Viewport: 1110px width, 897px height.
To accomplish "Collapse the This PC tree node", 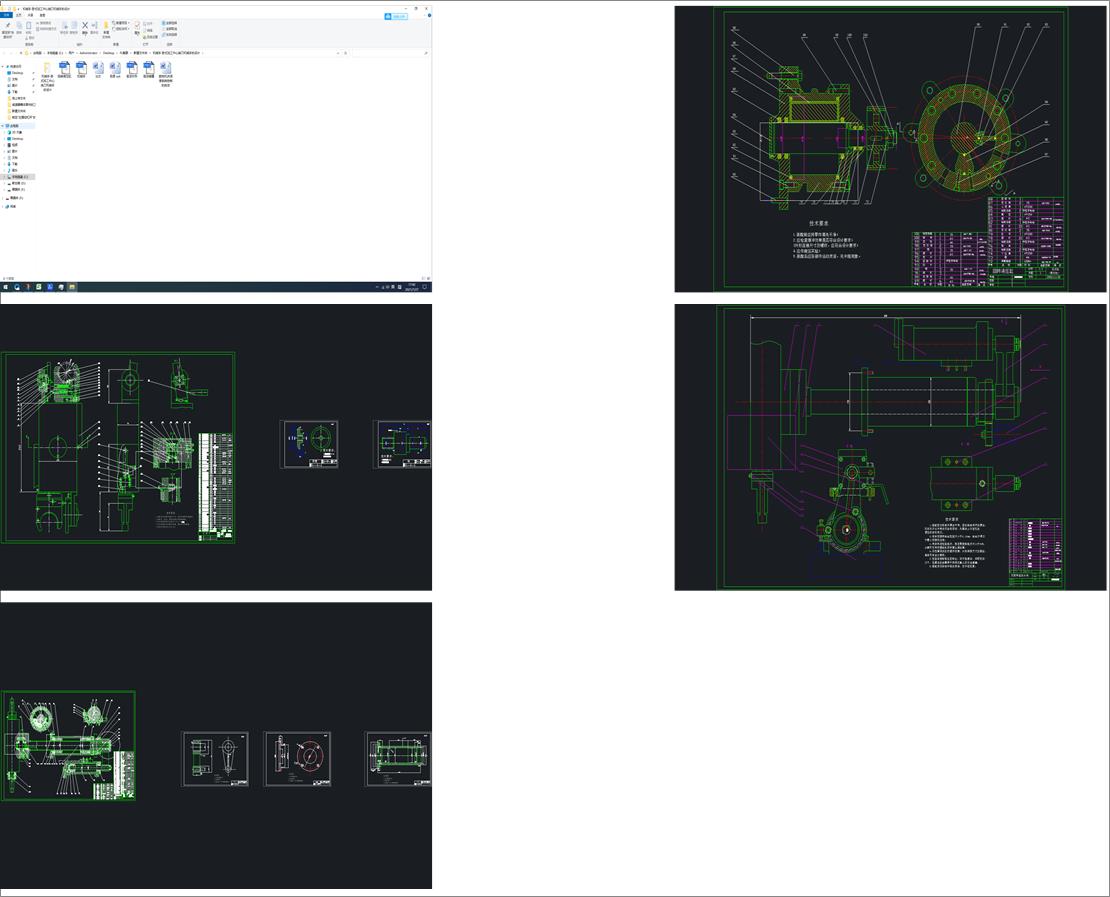I will 3,126.
